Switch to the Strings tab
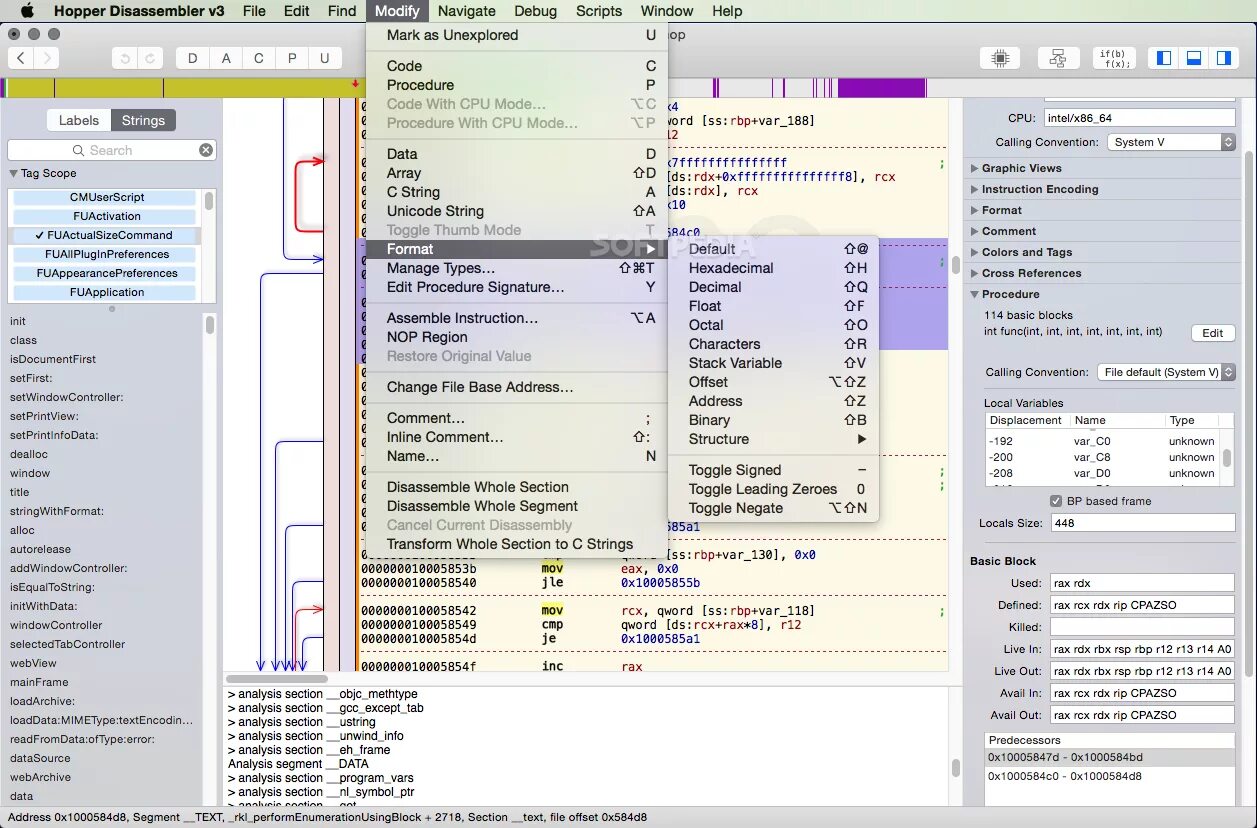Image resolution: width=1257 pixels, height=828 pixels. point(143,120)
